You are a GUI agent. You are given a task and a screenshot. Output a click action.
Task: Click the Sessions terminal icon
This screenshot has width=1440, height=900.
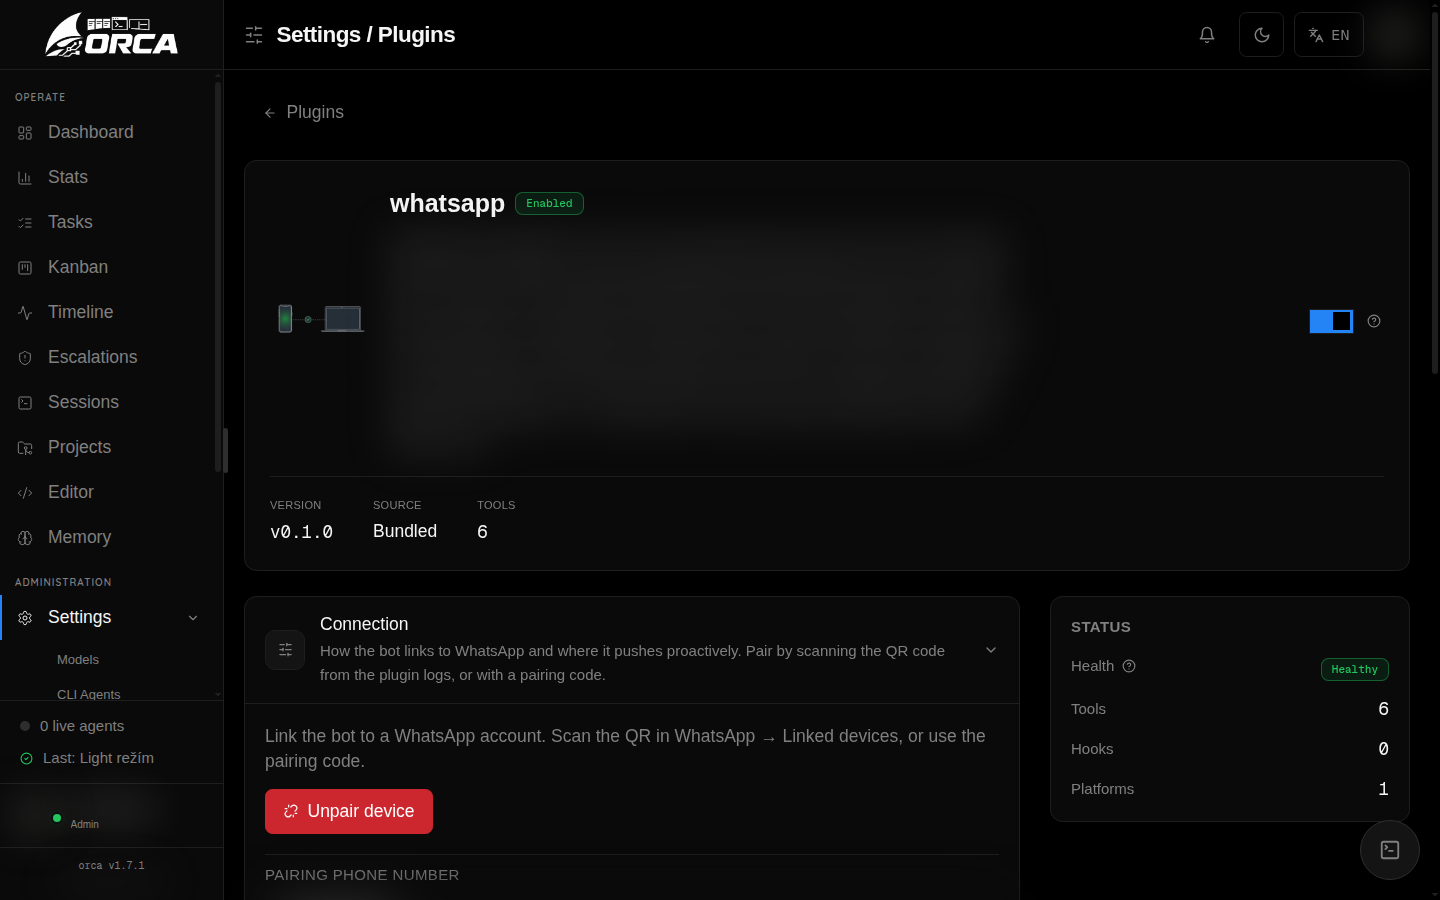tap(25, 403)
